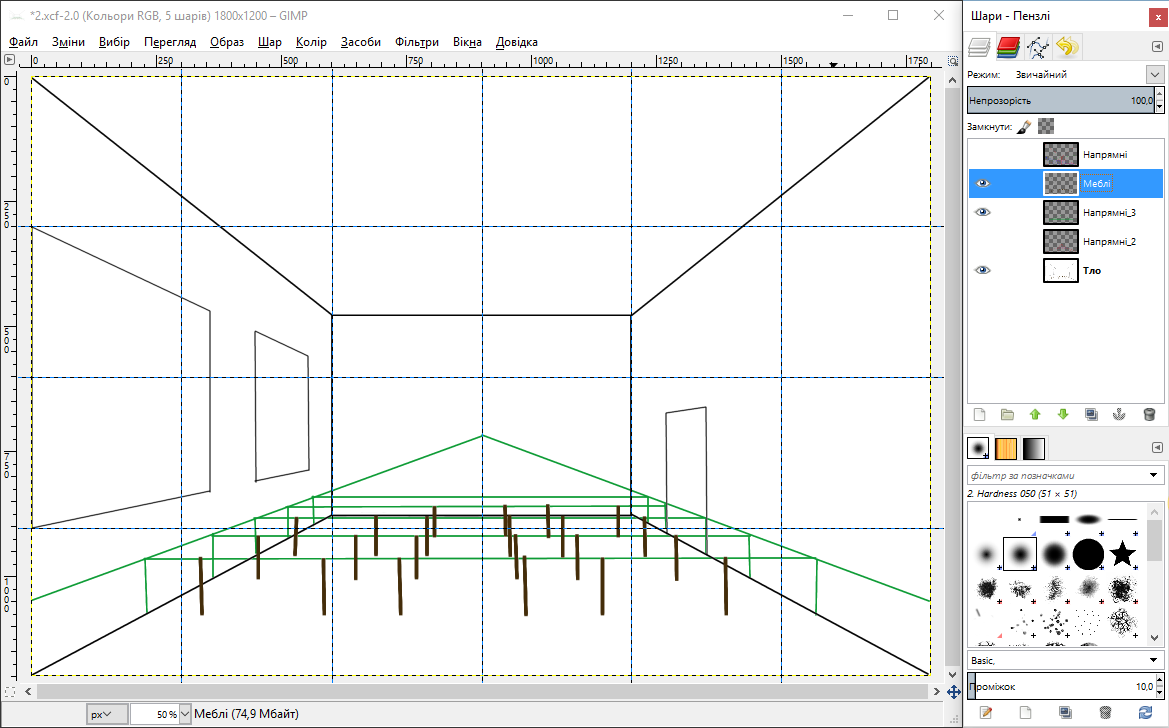Toggle lock pixels paintbrush icon

point(1023,127)
